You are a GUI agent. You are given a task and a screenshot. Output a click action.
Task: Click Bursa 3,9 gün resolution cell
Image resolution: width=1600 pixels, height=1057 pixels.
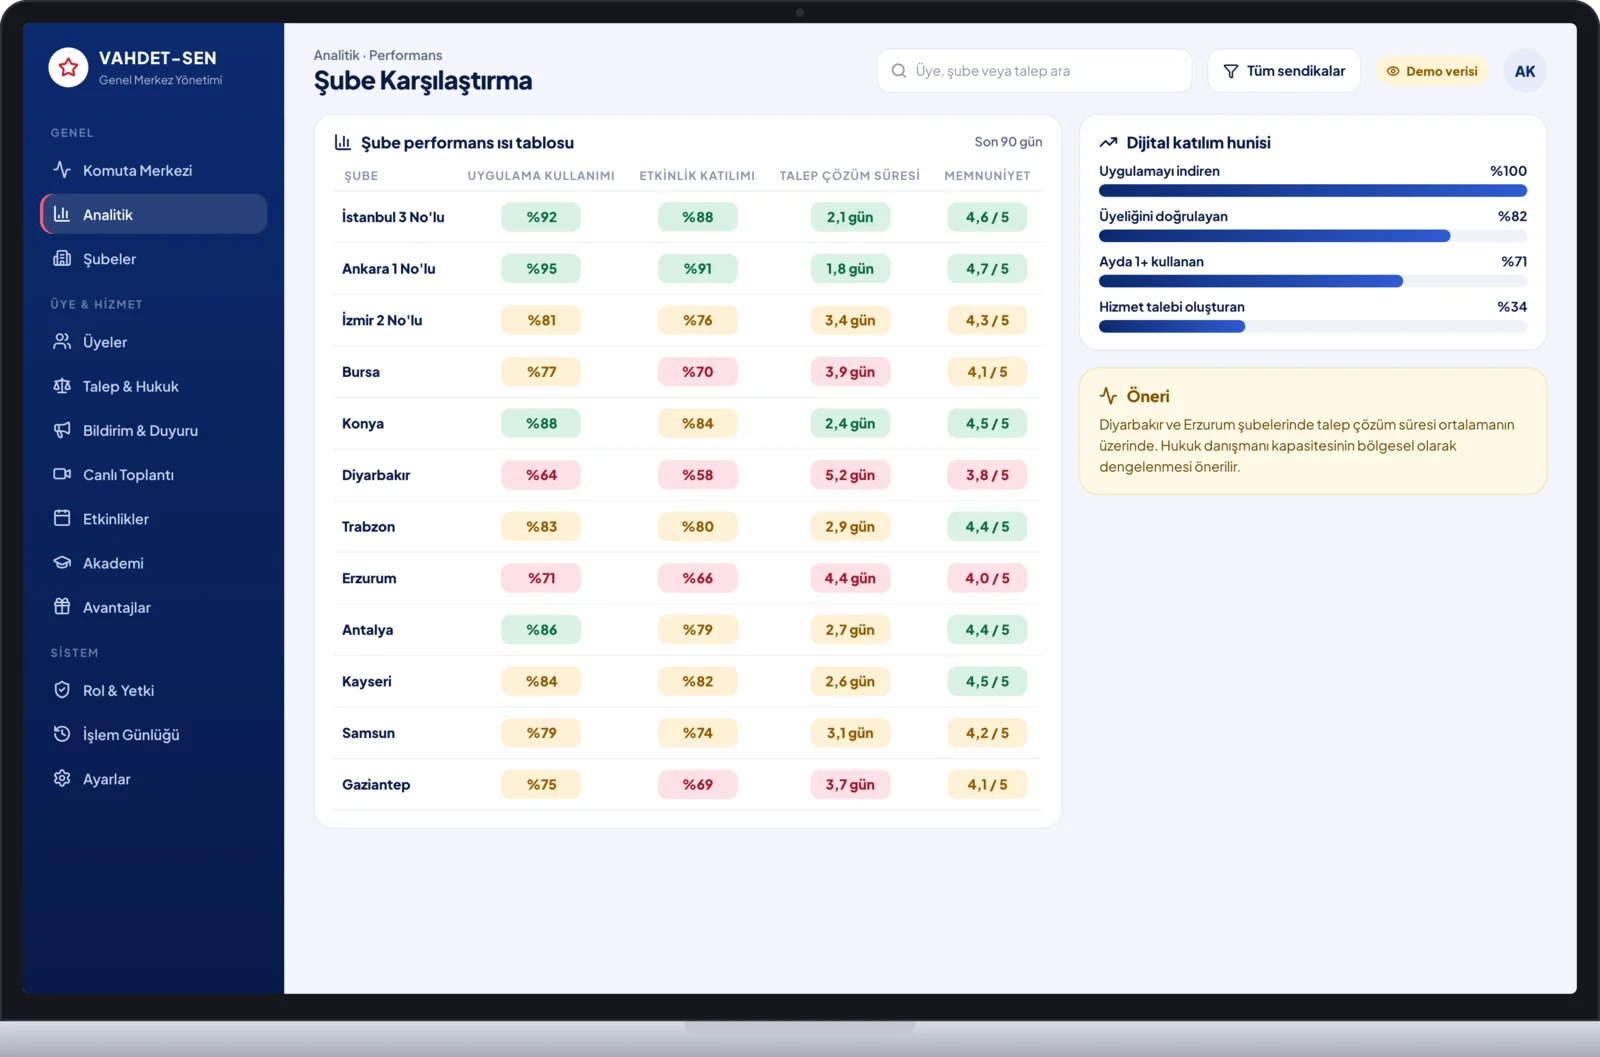point(850,372)
